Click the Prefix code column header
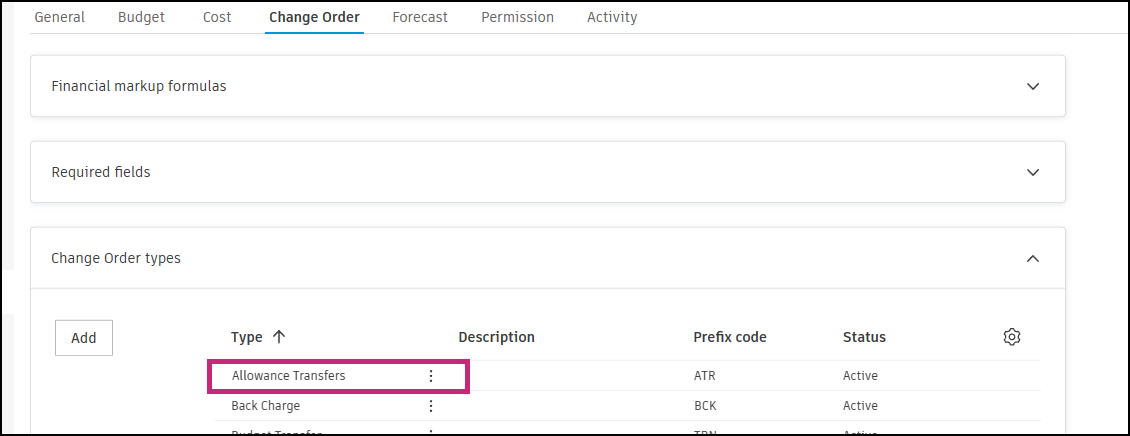The width and height of the screenshot is (1130, 436). [730, 337]
